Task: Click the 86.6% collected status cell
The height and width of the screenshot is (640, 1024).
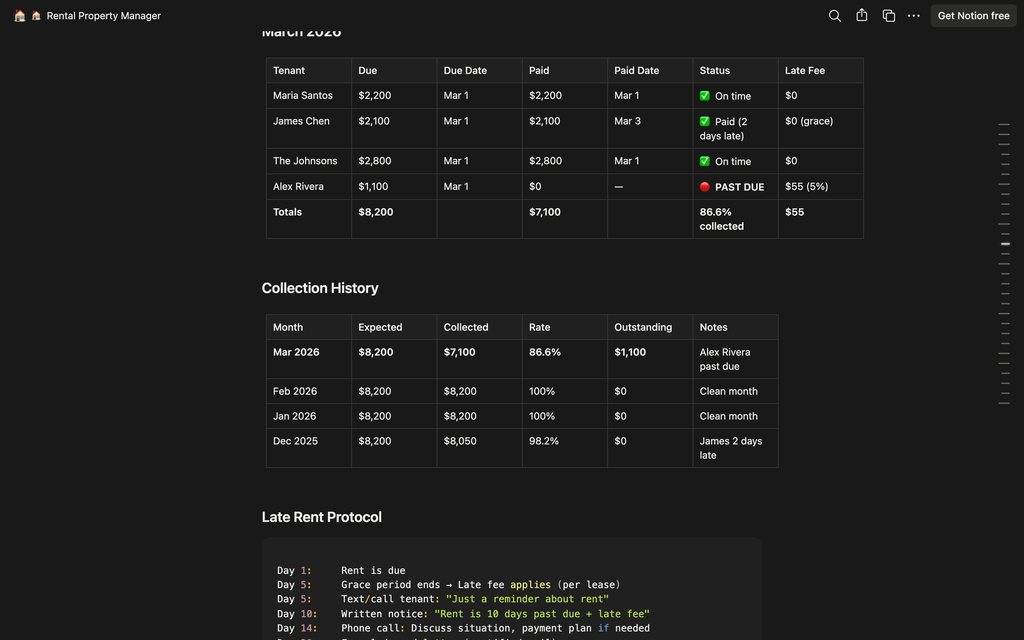Action: point(735,219)
